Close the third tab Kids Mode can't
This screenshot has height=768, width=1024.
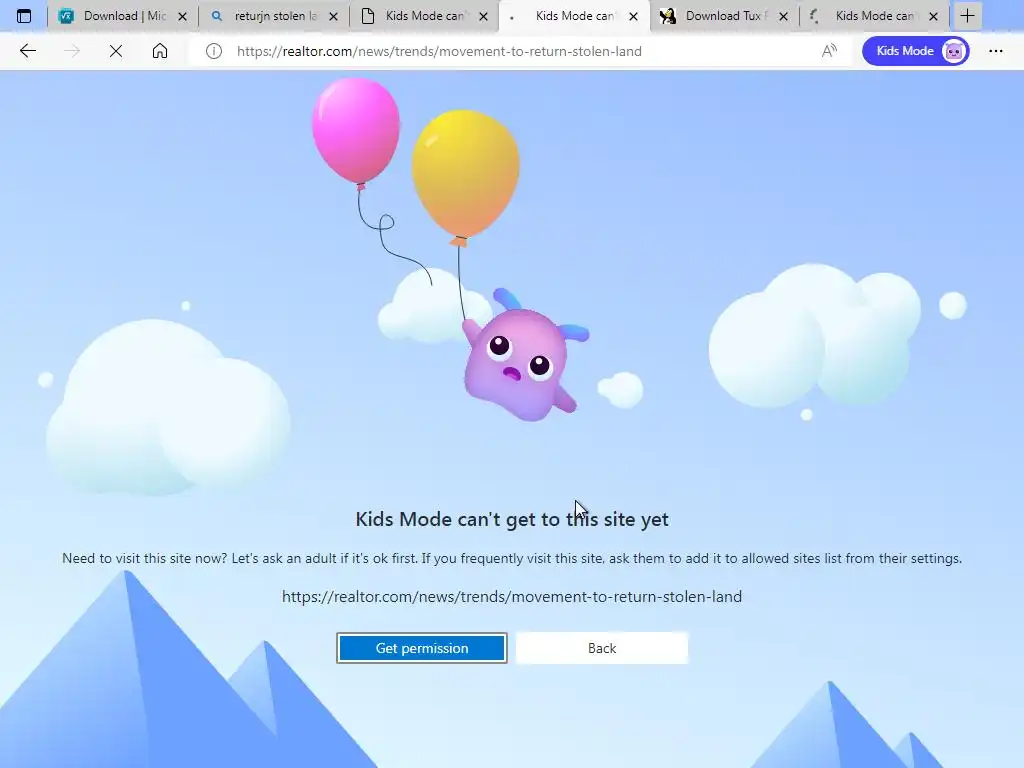coord(483,17)
